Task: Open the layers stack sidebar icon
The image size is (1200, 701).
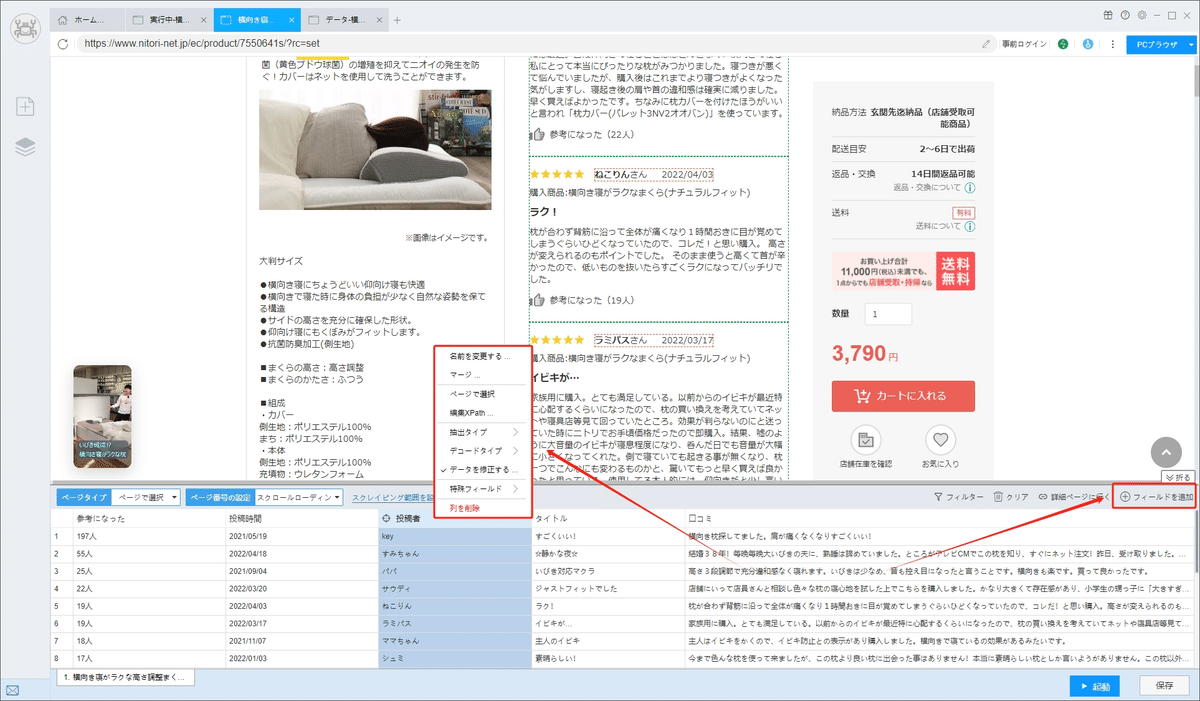Action: click(x=26, y=147)
